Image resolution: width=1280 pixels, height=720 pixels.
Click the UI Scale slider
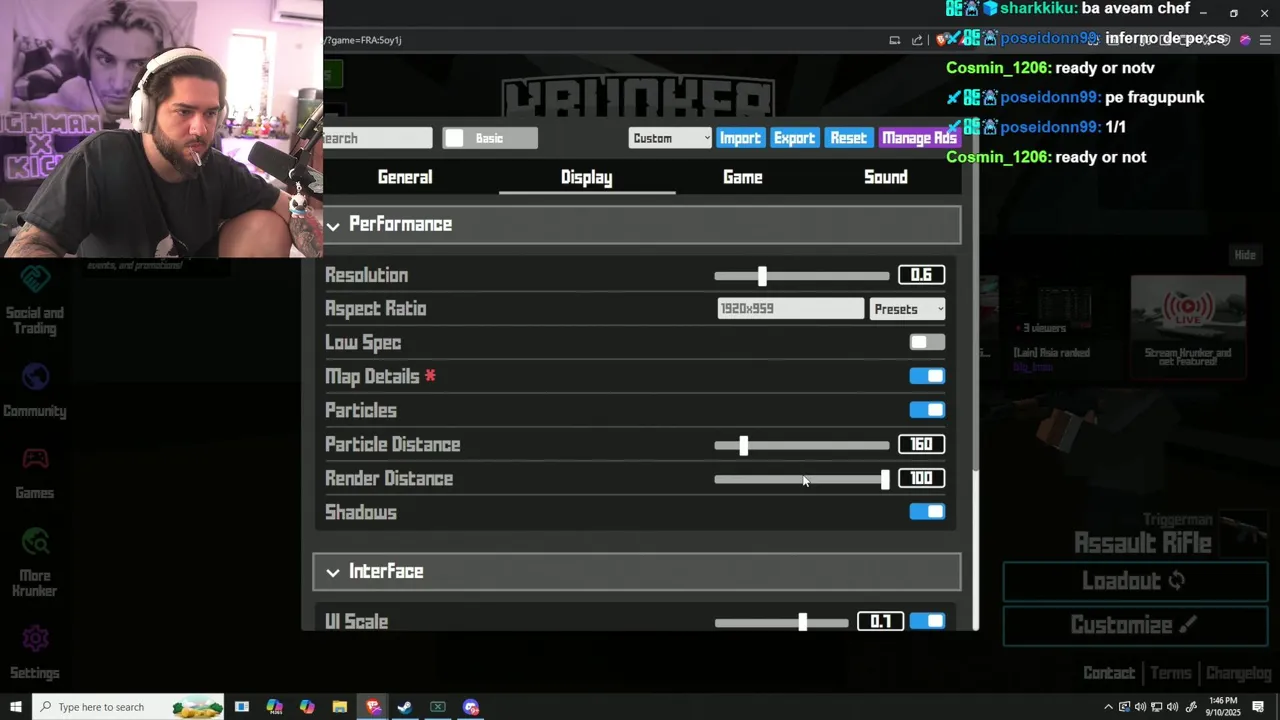pos(781,622)
